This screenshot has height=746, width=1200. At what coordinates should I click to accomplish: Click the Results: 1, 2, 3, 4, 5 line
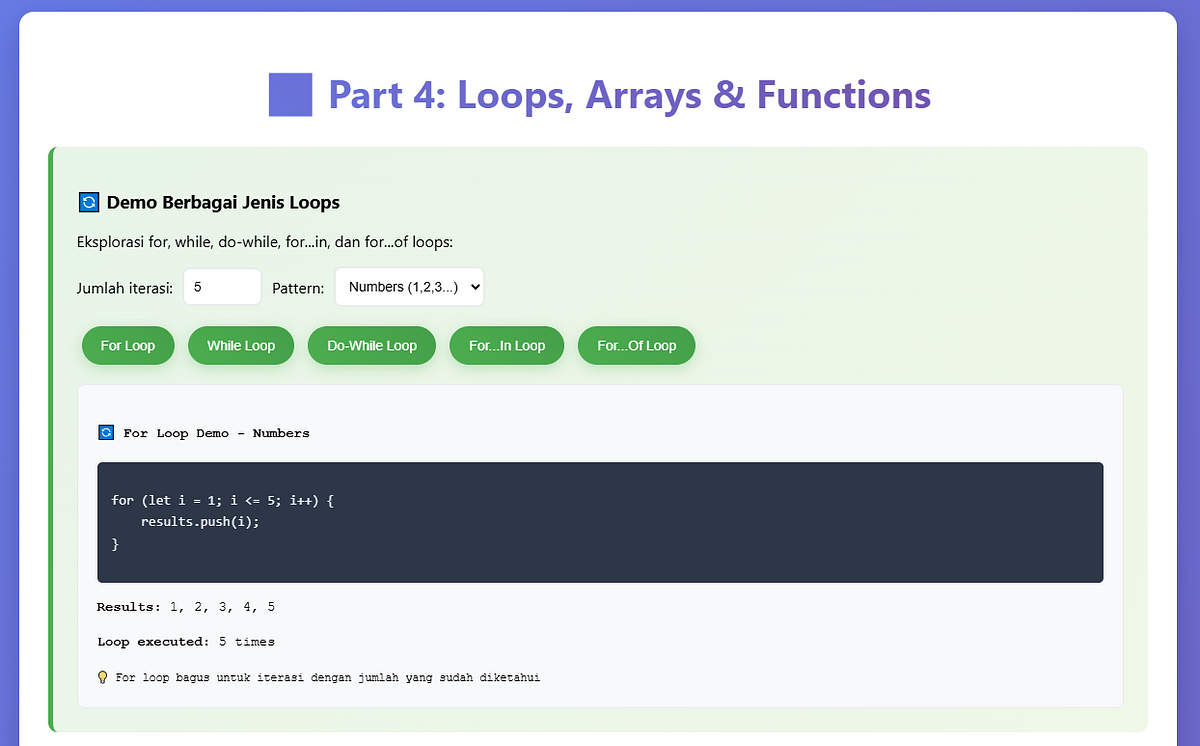(186, 607)
